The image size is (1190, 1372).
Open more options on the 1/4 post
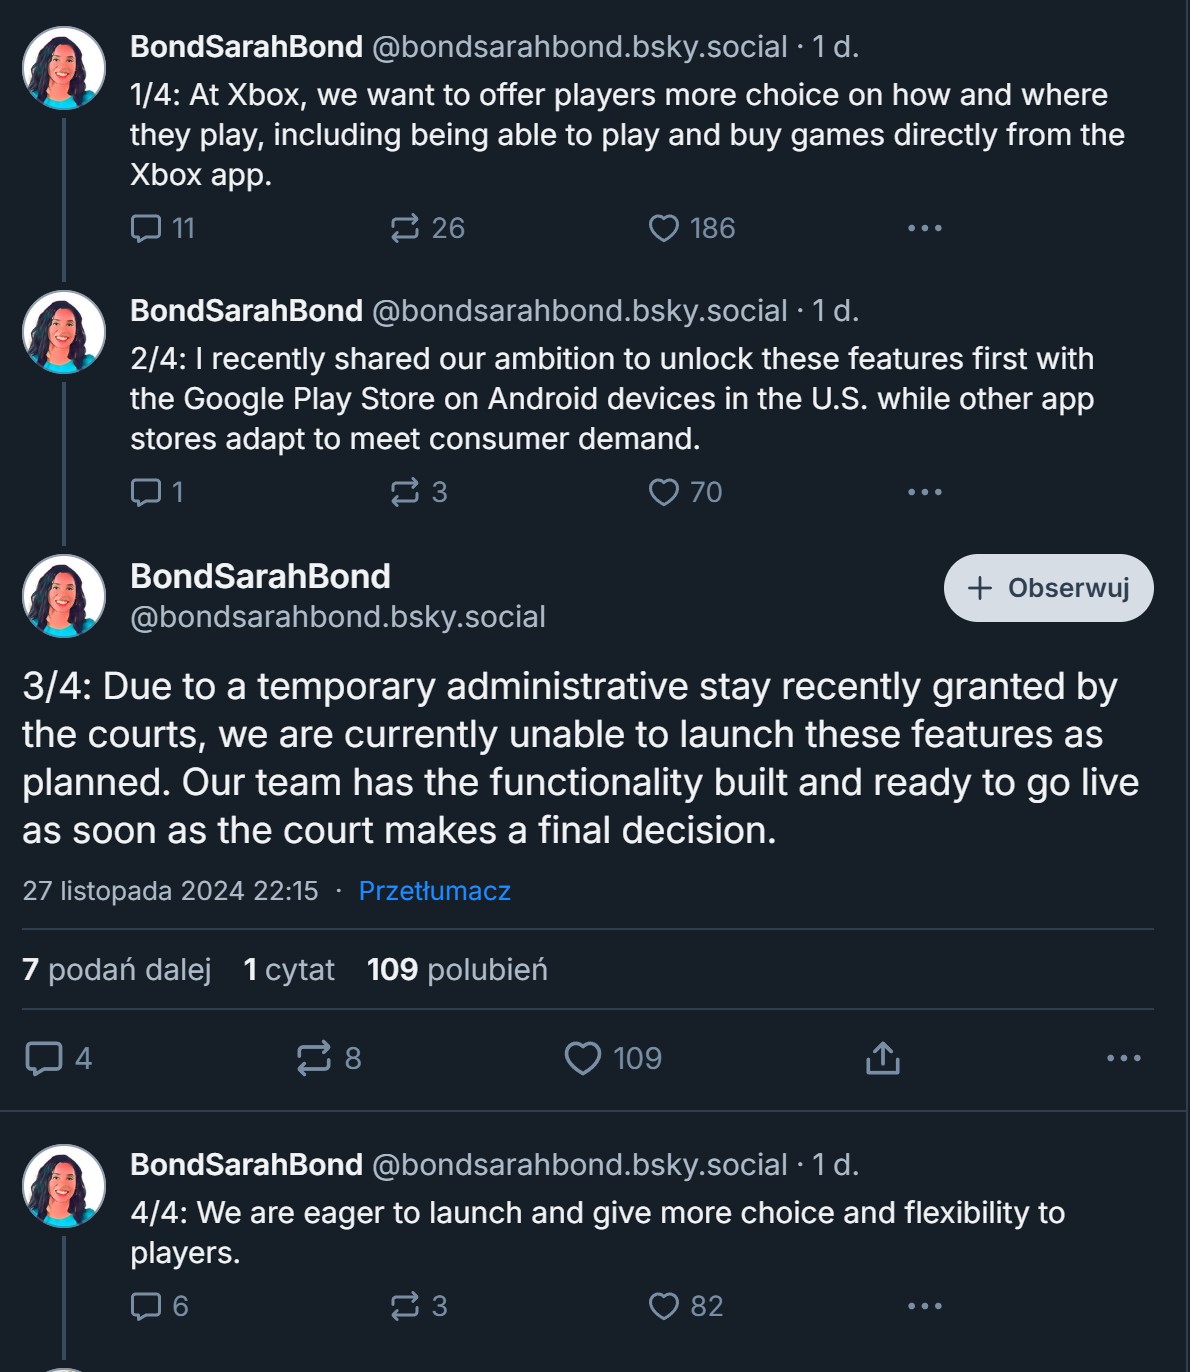(x=925, y=228)
